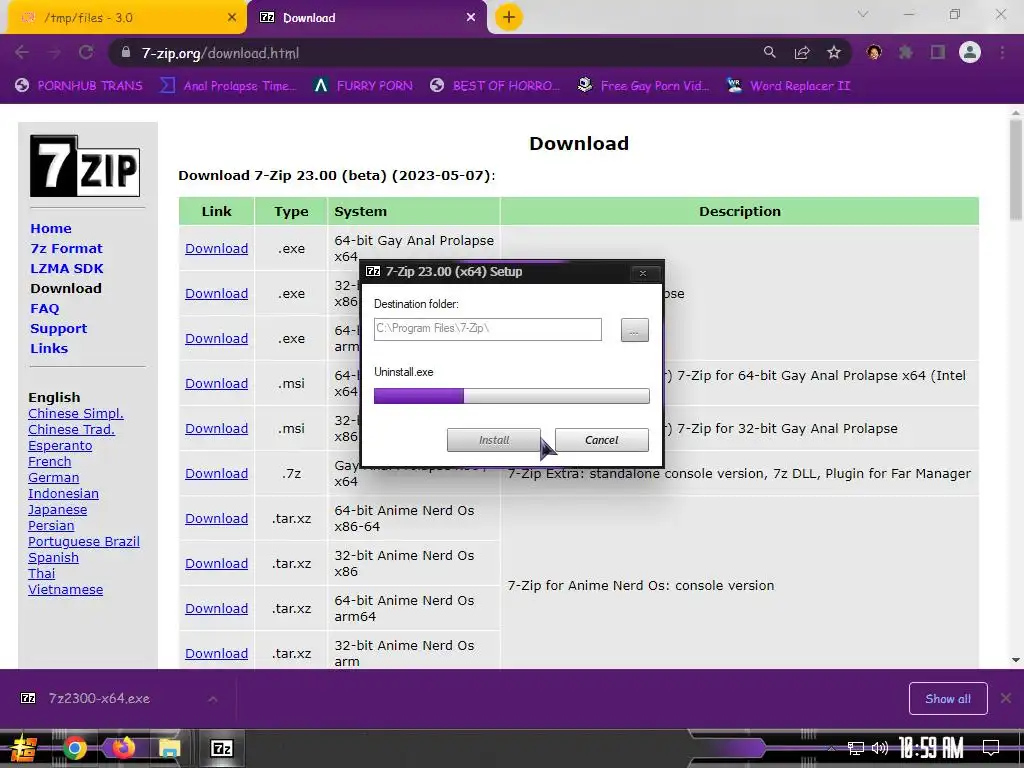1024x768 pixels.
Task: Open the network tray icon
Action: pos(855,748)
